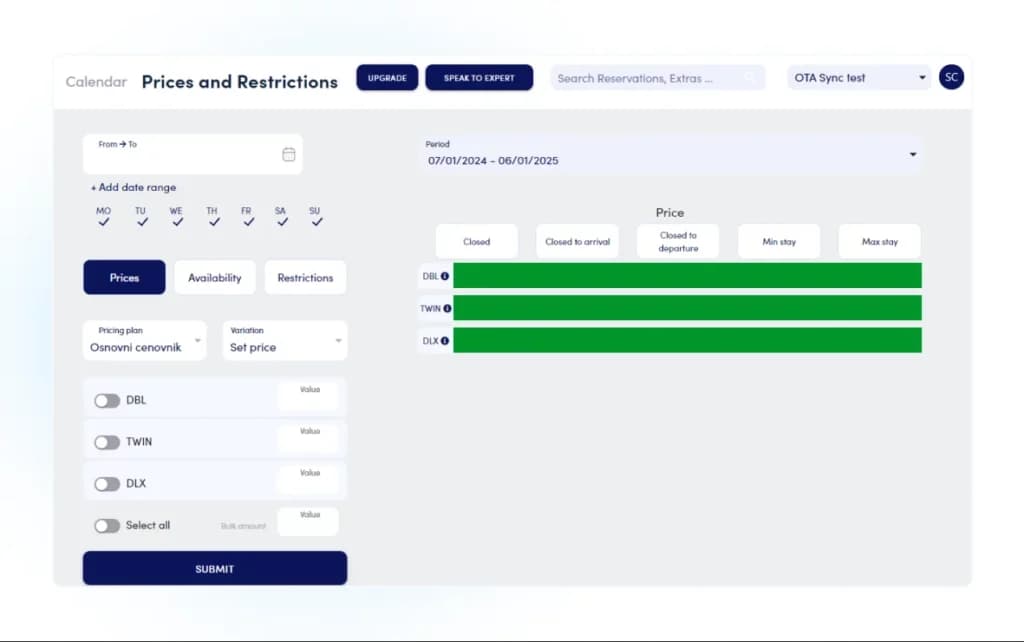This screenshot has width=1024, height=642.
Task: Click the info icon beside DLX
Action: (445, 340)
